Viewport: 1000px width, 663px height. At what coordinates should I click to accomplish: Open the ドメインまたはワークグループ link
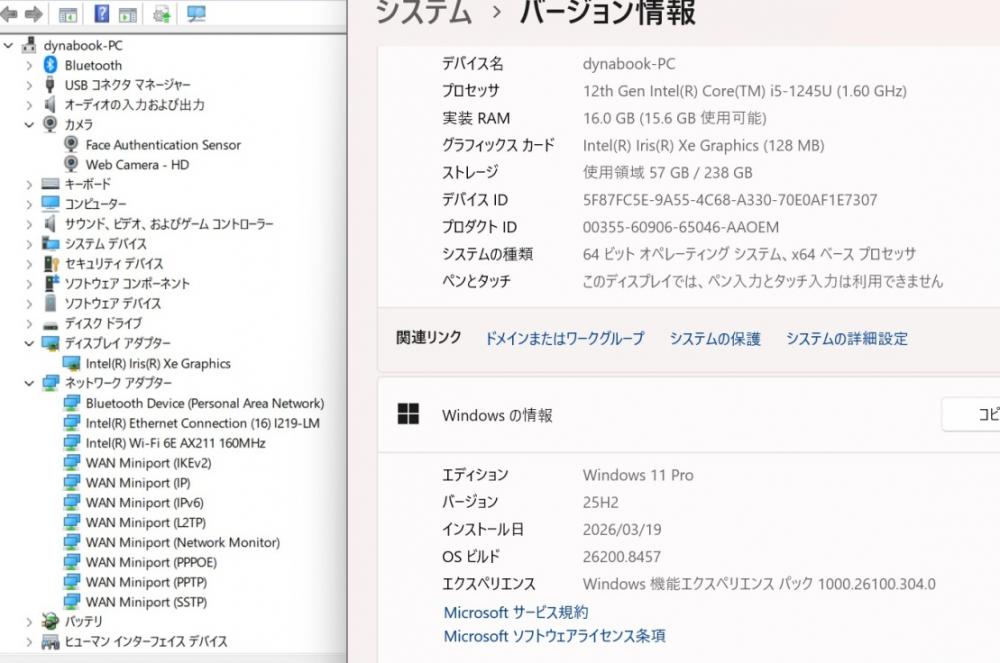tap(565, 339)
